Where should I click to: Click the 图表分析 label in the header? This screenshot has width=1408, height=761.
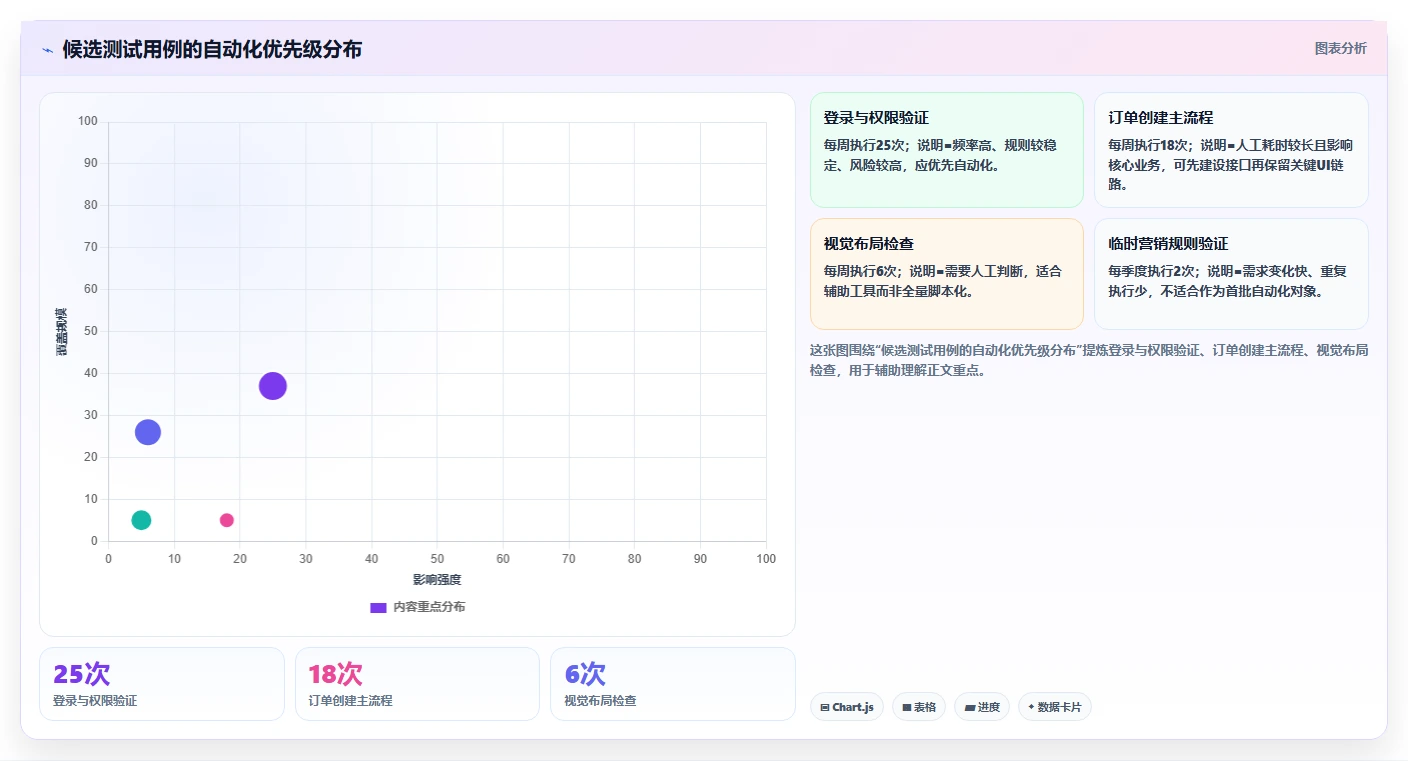click(x=1340, y=48)
